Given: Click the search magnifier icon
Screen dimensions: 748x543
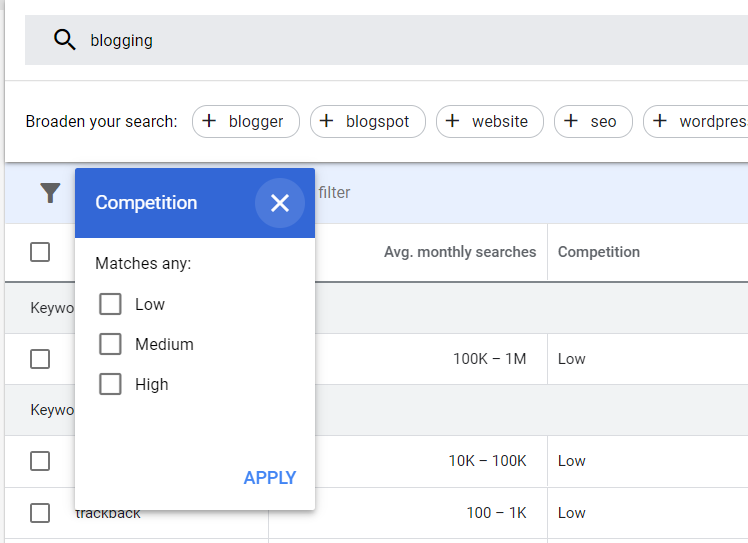Looking at the screenshot, I should (64, 40).
